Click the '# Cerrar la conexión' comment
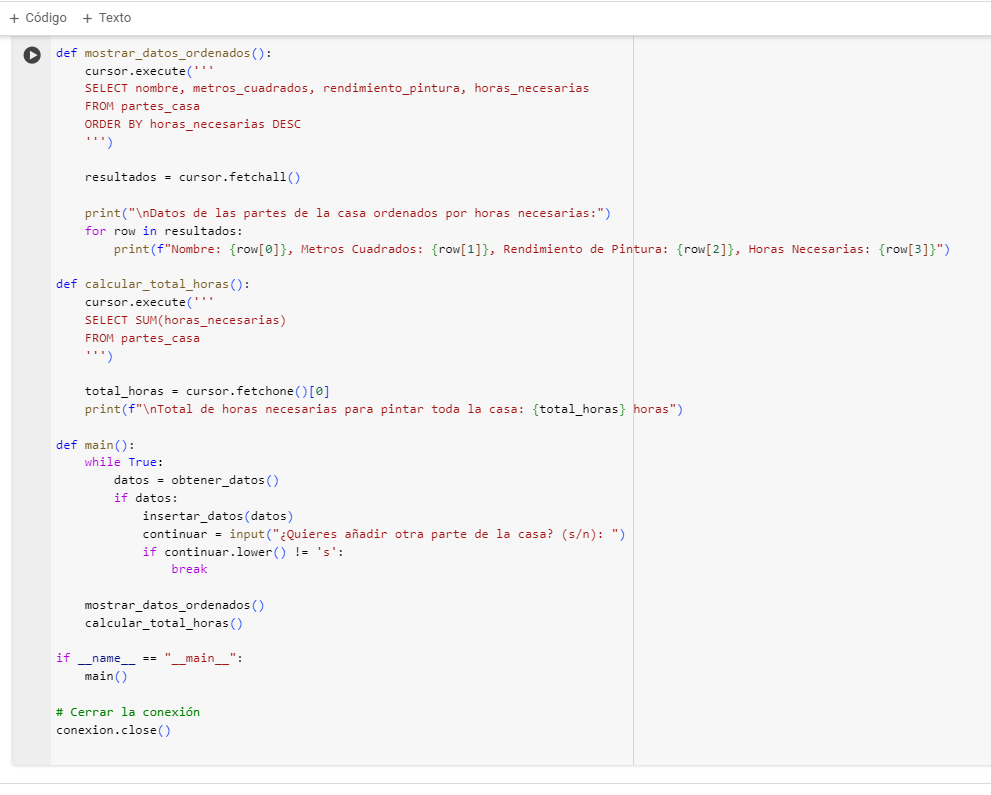The width and height of the screenshot is (991, 795). tap(128, 712)
